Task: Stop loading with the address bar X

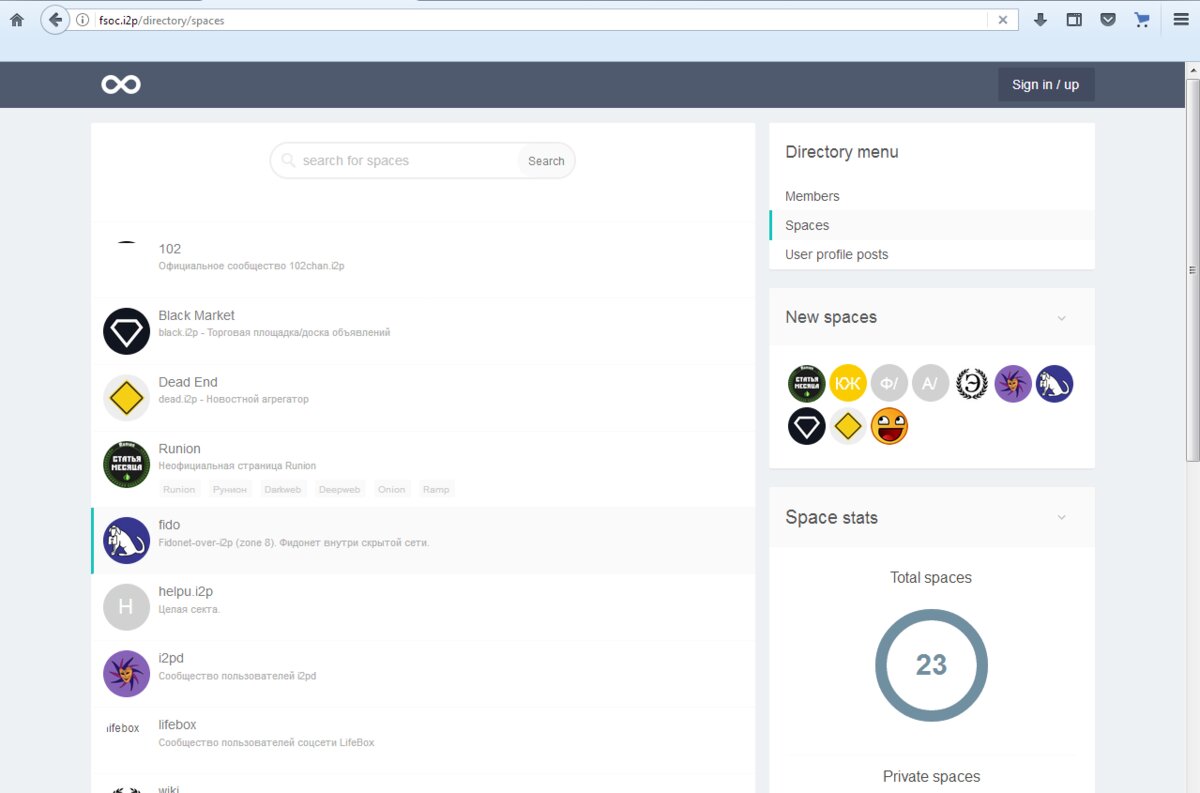Action: 1003,20
